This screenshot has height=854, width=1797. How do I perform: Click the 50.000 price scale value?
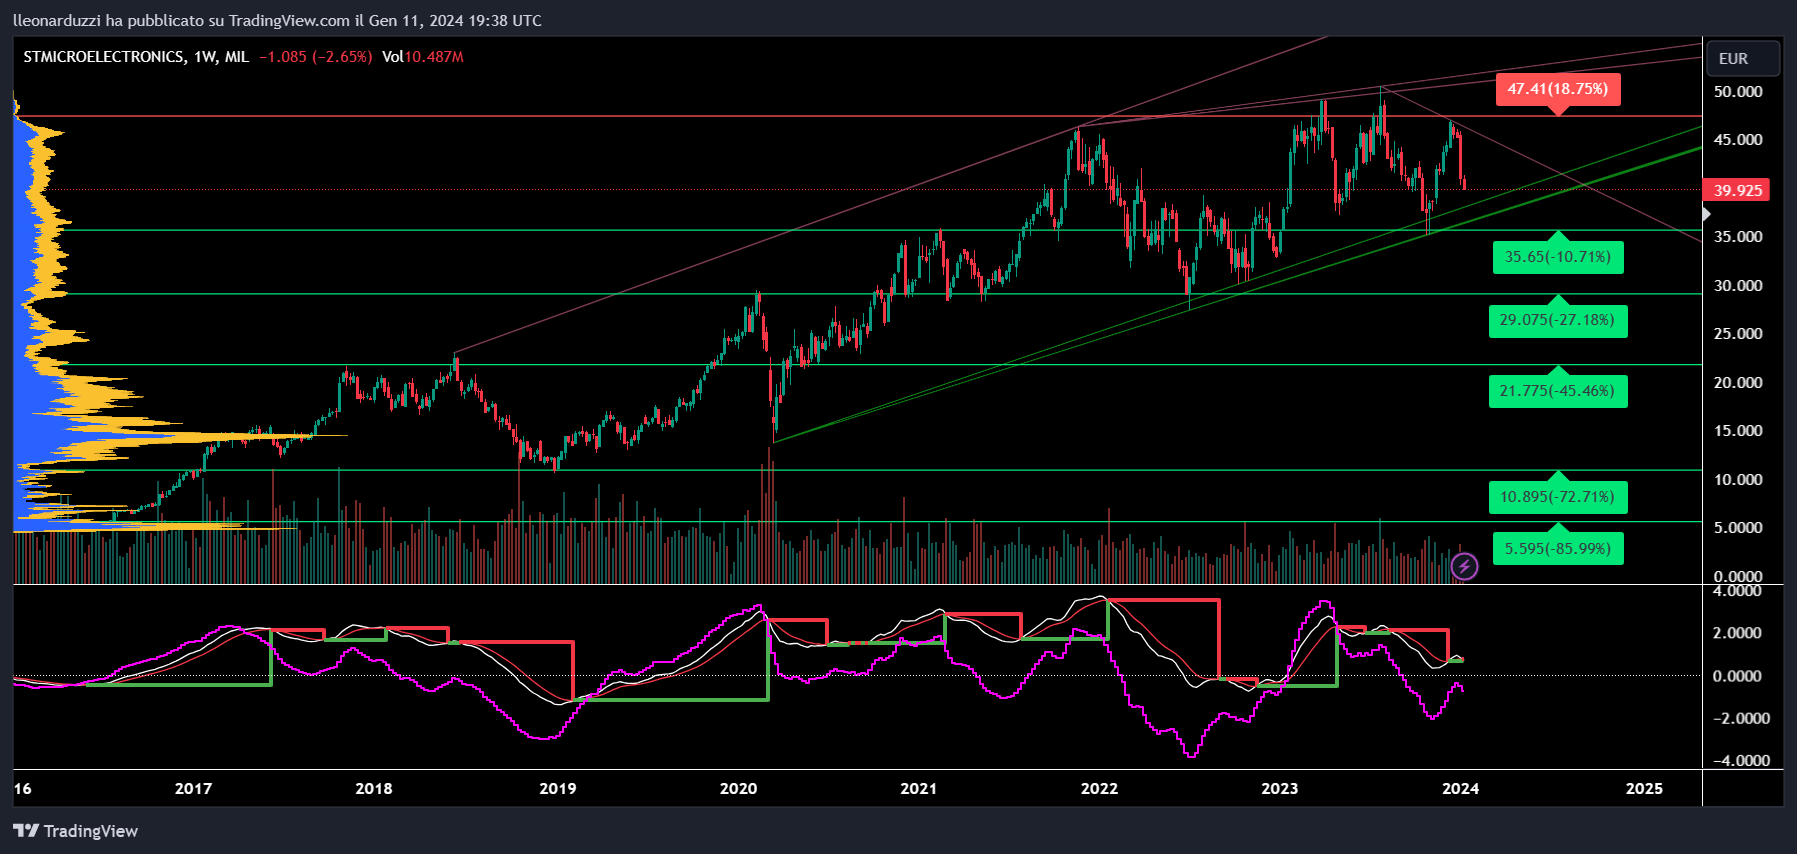[1738, 91]
